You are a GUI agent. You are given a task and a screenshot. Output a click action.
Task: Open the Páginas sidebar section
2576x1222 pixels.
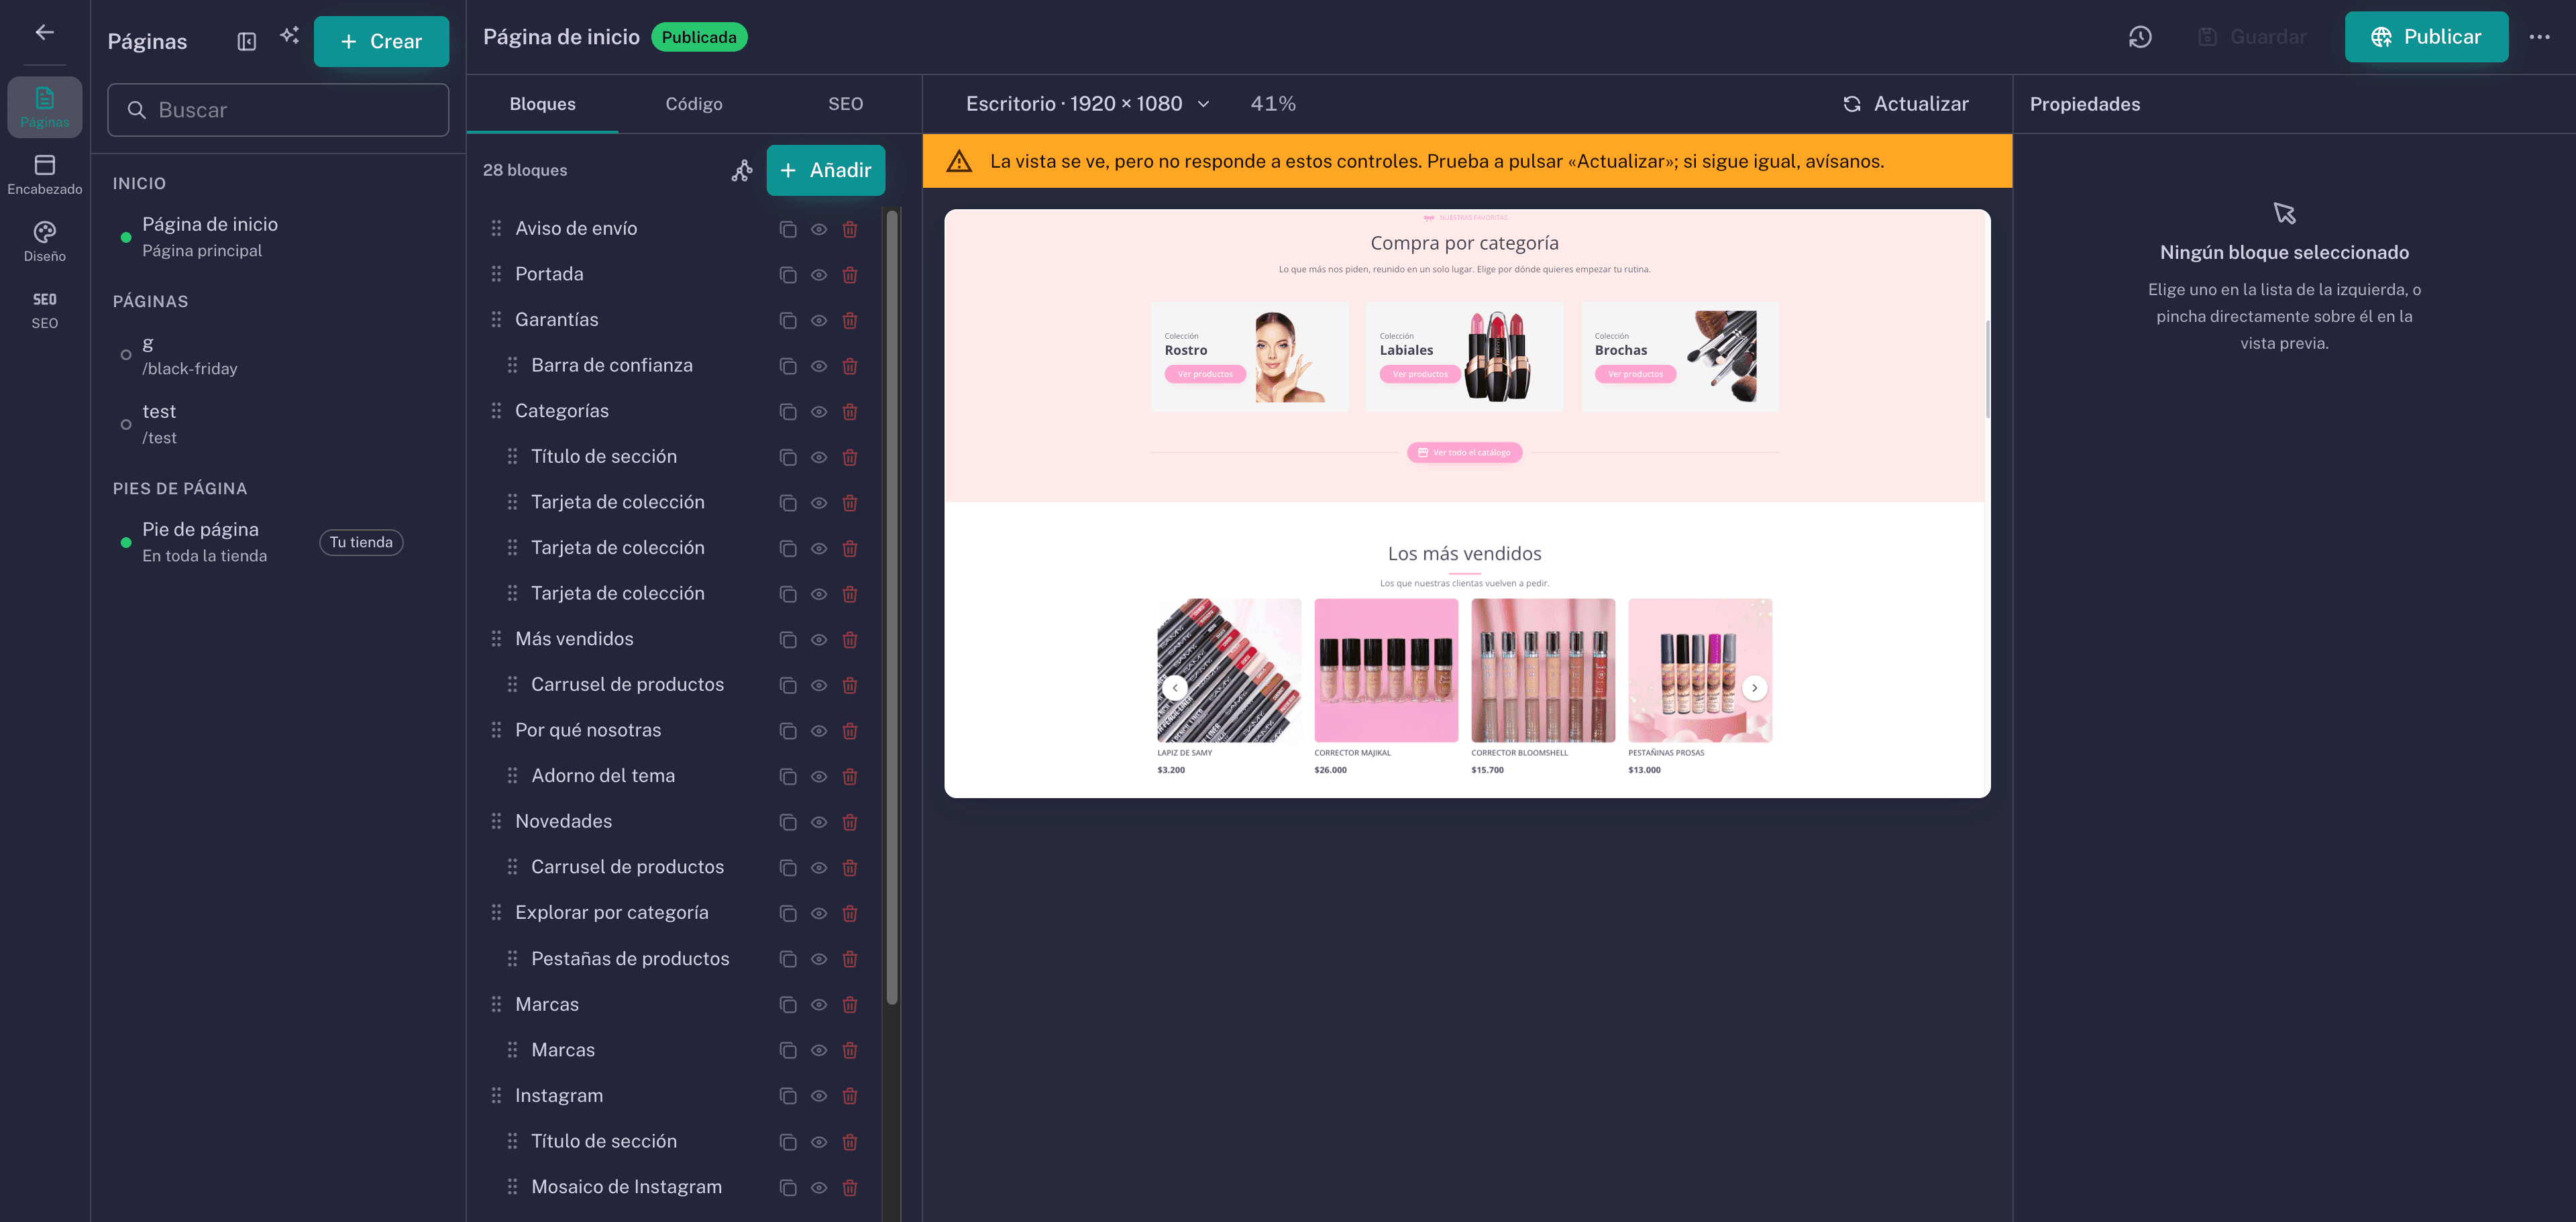click(45, 107)
